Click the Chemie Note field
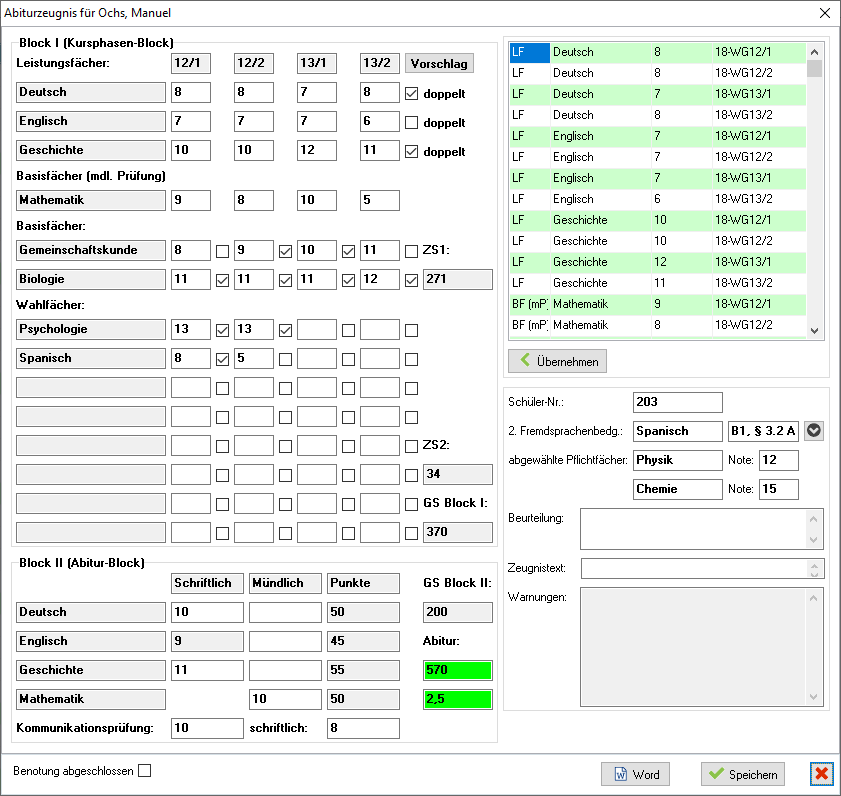 779,489
